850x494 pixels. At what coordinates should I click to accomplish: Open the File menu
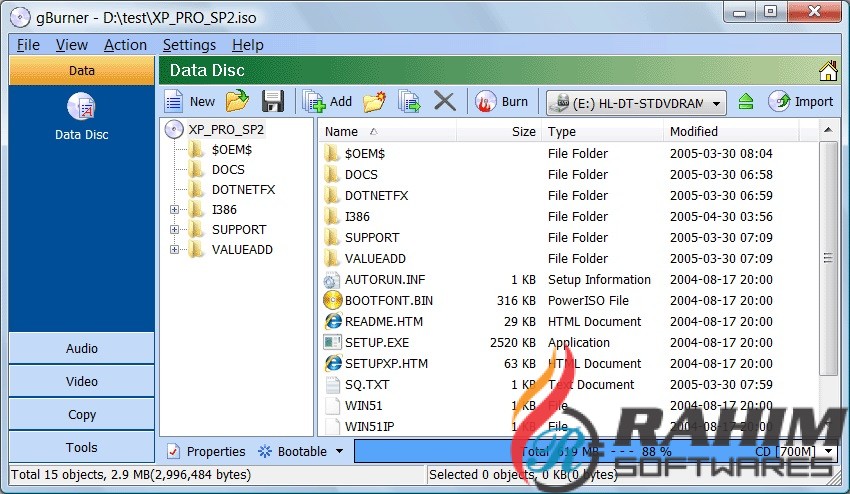click(x=28, y=45)
